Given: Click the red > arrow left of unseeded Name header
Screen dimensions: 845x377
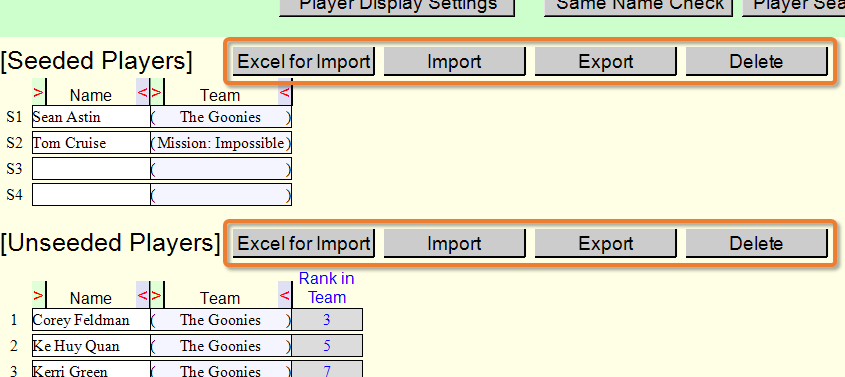Looking at the screenshot, I should 38,295.
